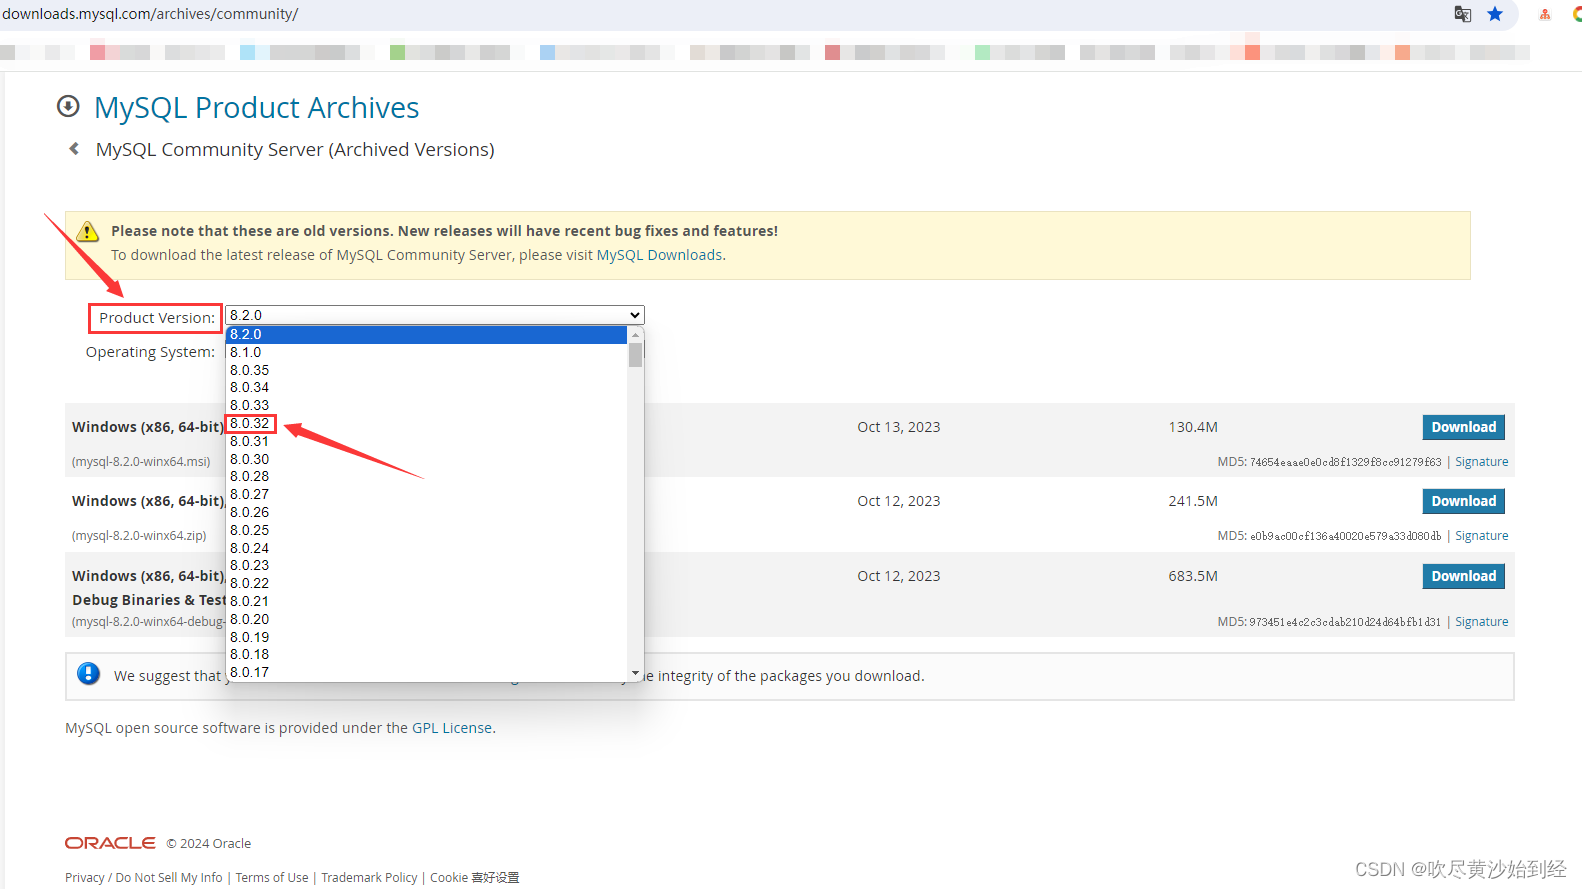Download the 683.5M debug binaries package
1582x889 pixels.
(1463, 576)
